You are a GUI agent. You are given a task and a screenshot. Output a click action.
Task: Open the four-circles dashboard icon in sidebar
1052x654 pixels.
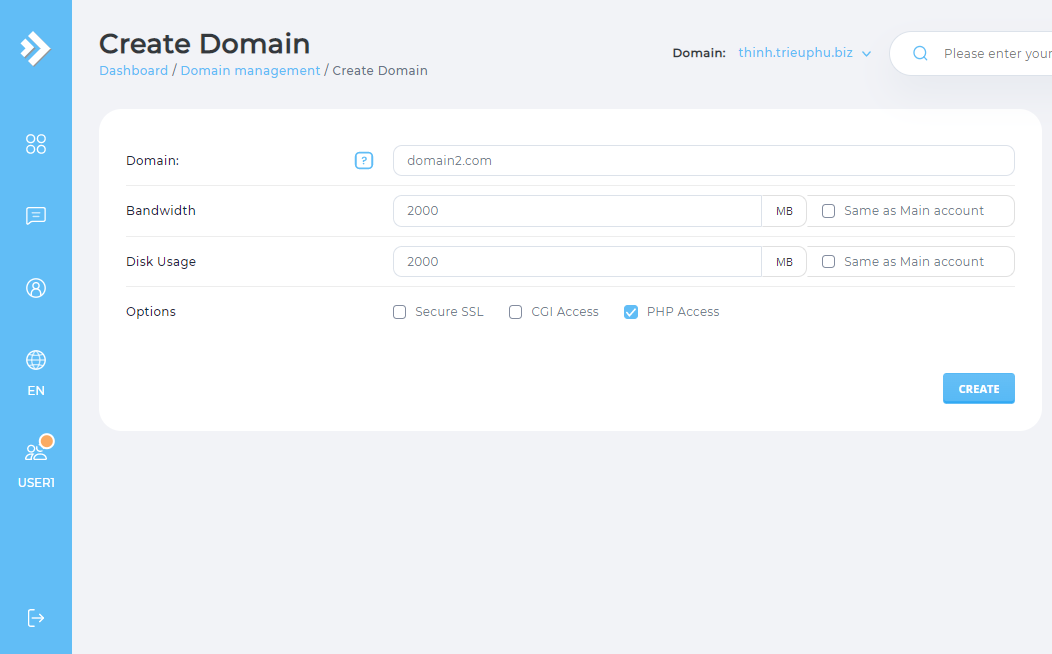(36, 144)
